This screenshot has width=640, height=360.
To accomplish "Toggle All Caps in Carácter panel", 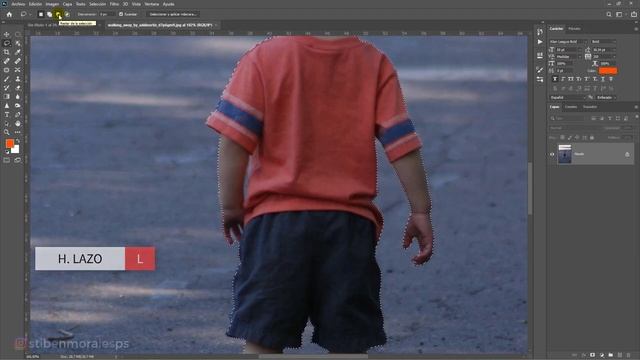I will (x=571, y=79).
